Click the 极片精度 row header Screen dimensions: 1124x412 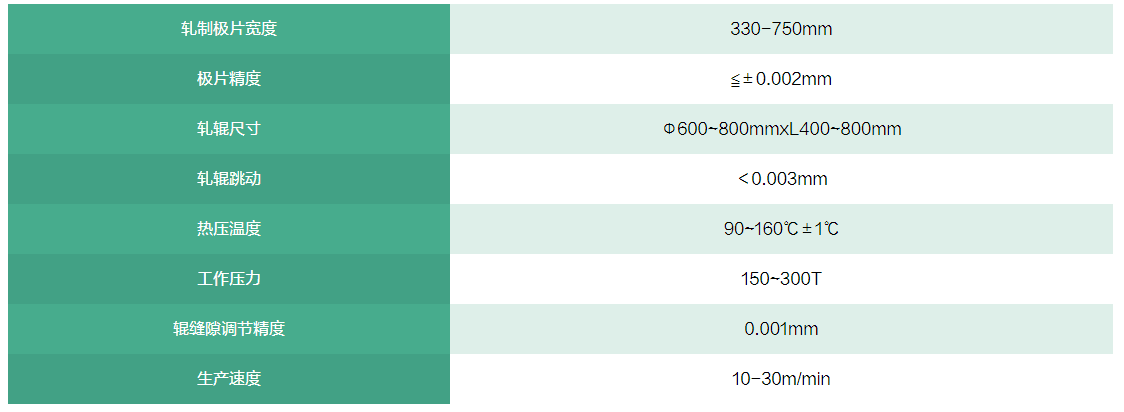click(229, 79)
